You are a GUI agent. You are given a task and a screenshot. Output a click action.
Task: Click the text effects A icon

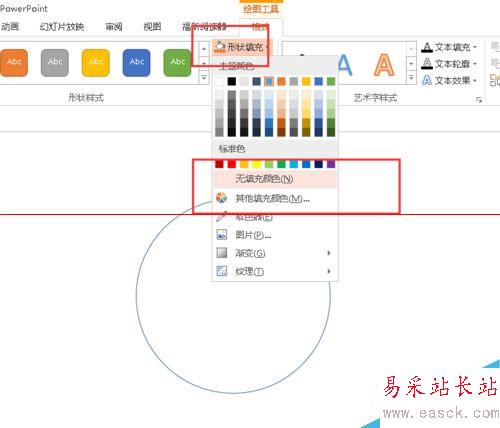point(427,80)
